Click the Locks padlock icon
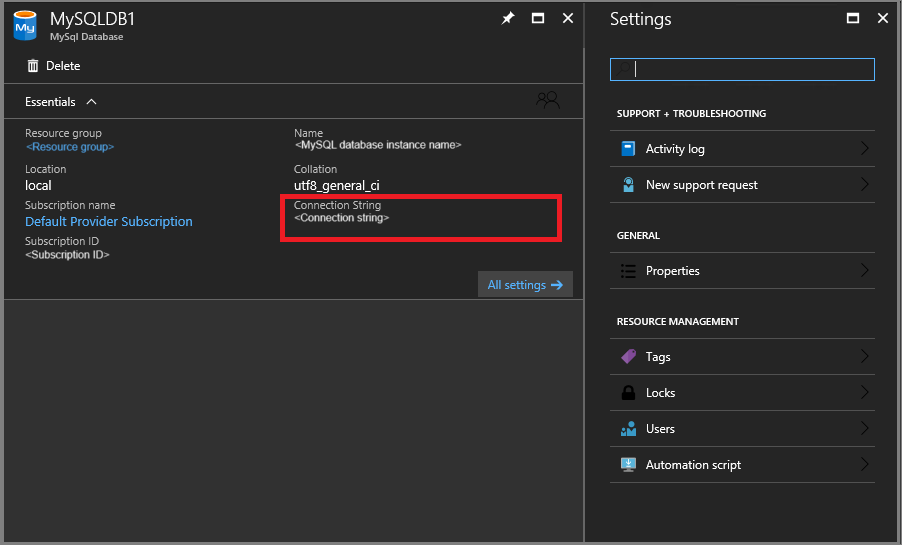902x545 pixels. click(628, 393)
